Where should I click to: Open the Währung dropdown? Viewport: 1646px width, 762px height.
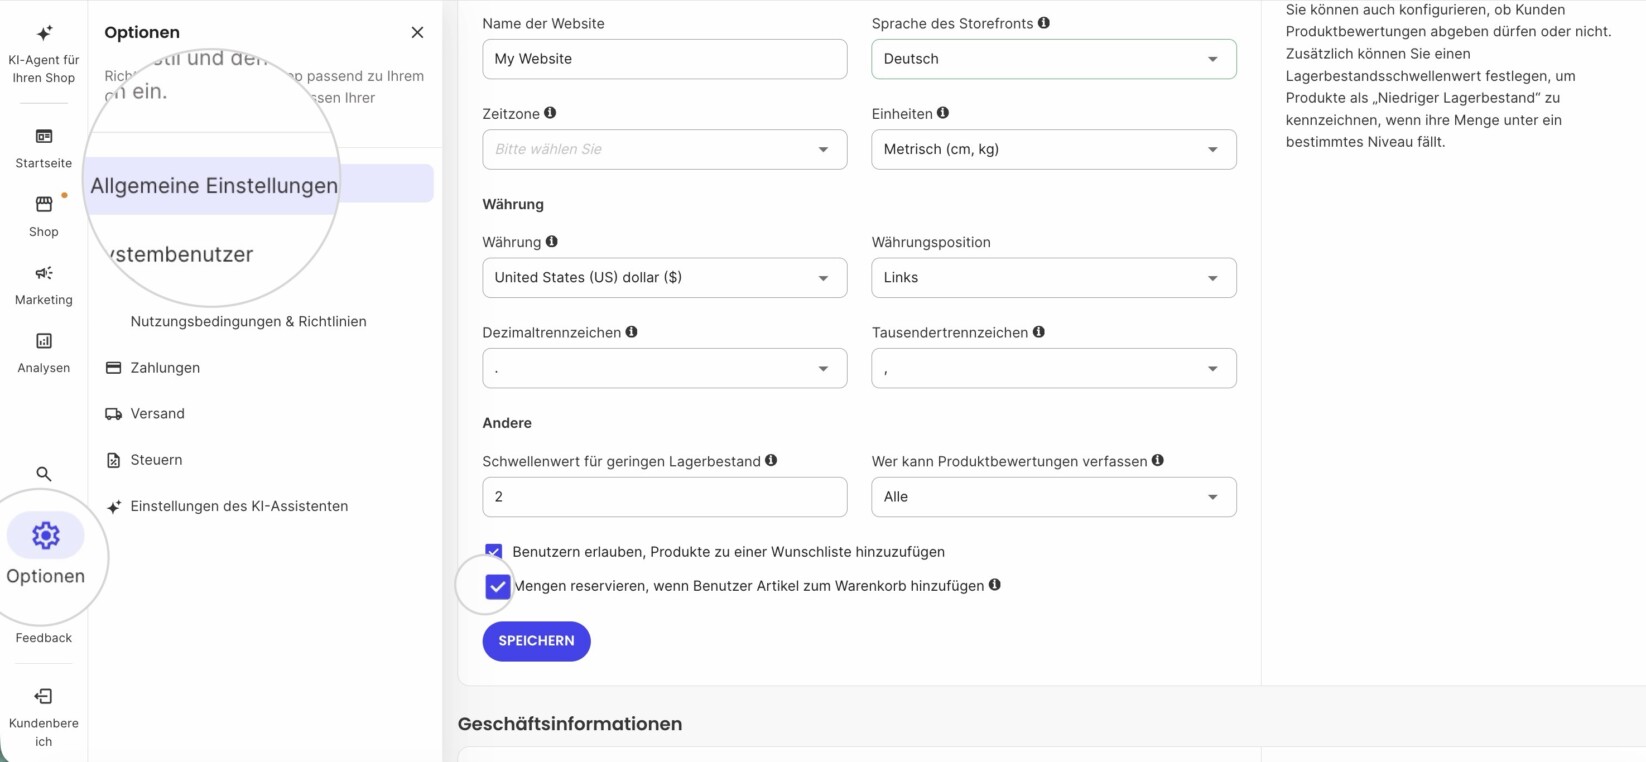point(665,278)
